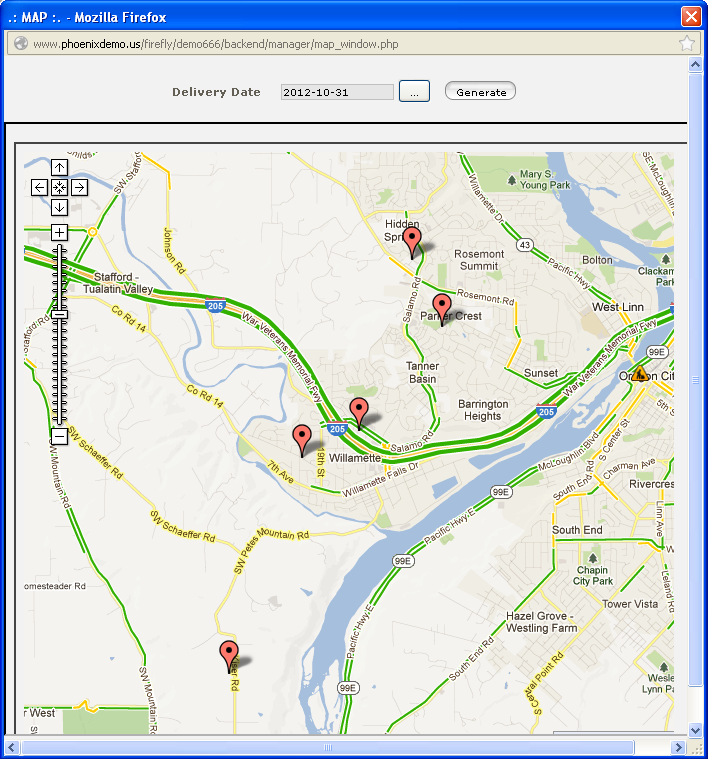The width and height of the screenshot is (708, 759).
Task: Click the Hazel Grove - Westling Farm label
Action: click(542, 622)
